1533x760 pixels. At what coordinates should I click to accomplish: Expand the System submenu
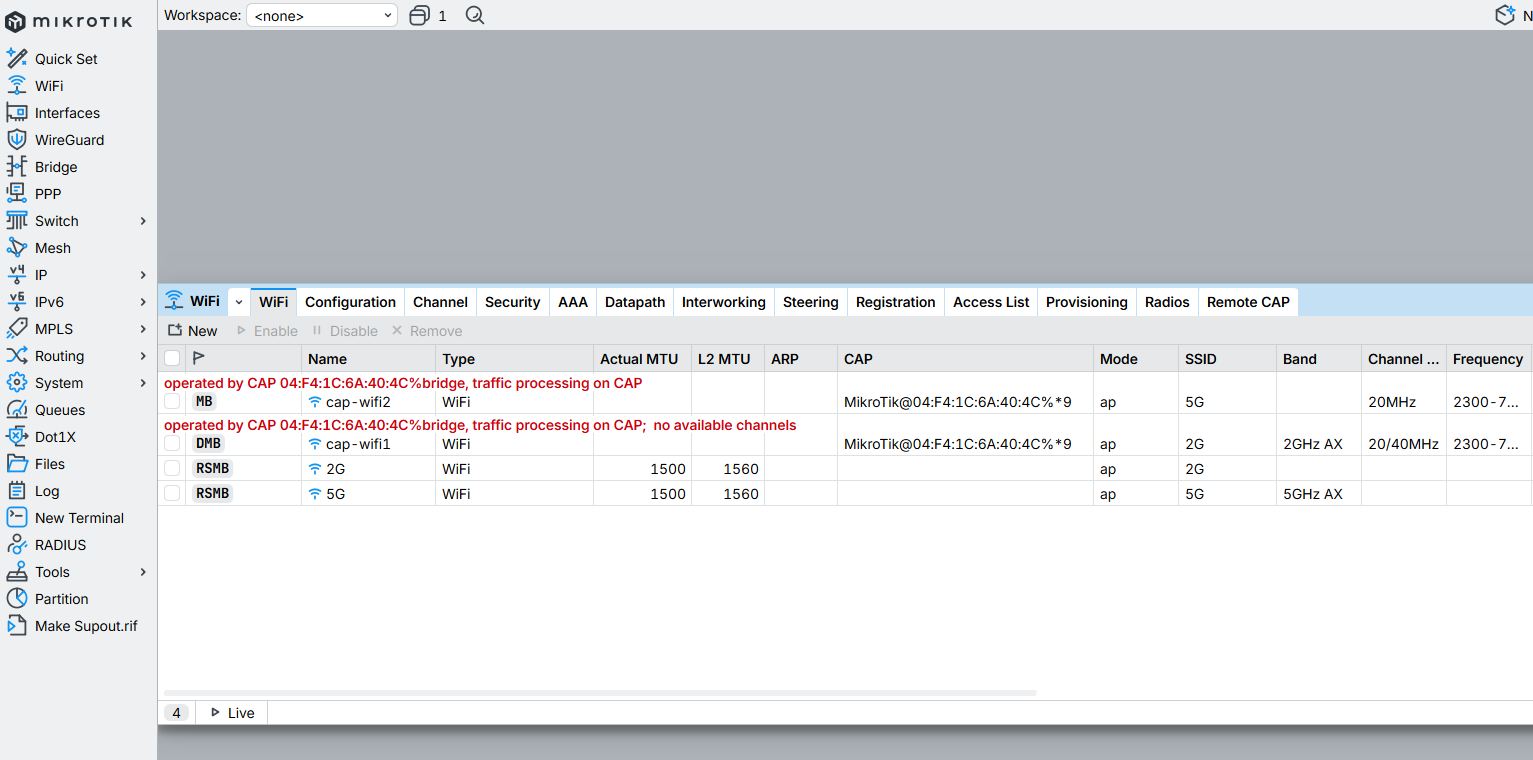143,383
